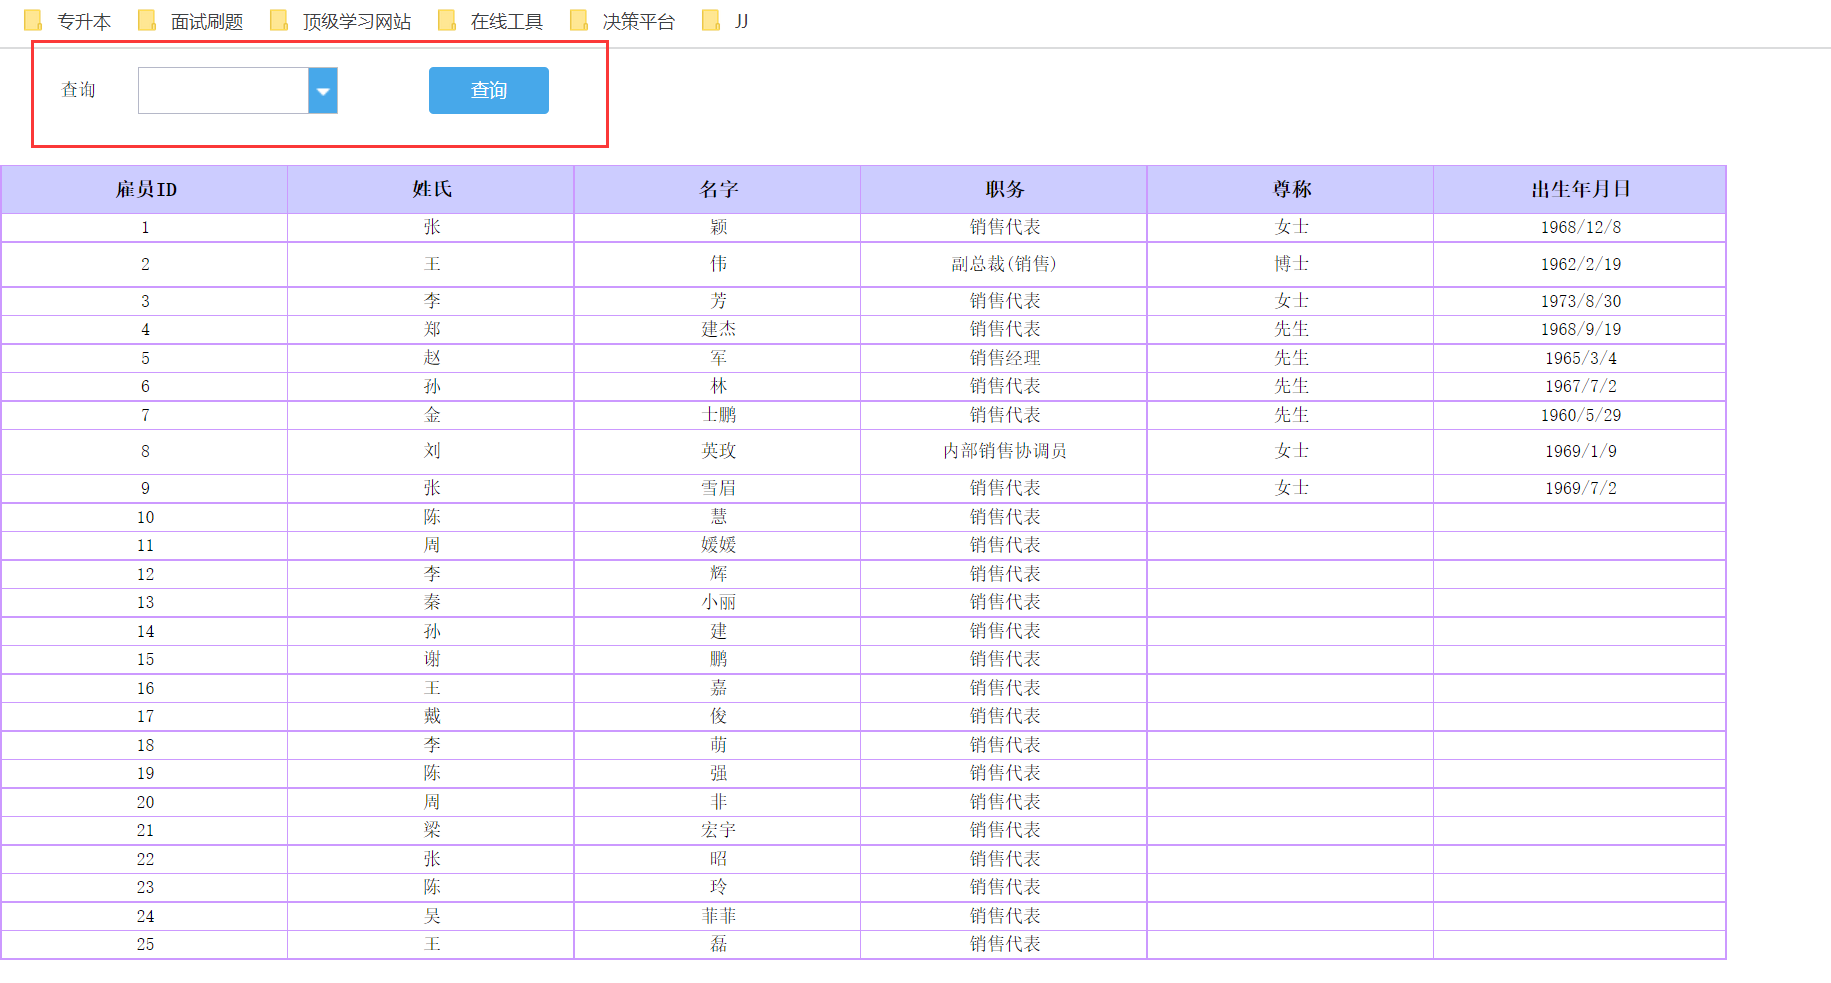
Task: Select the 内部销售协调员 job cell
Action: point(1004,451)
